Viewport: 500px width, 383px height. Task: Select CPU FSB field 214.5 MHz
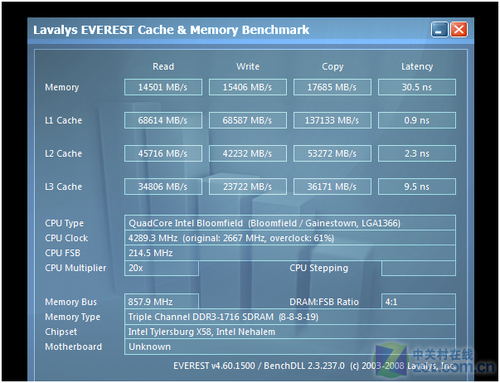tap(290, 253)
